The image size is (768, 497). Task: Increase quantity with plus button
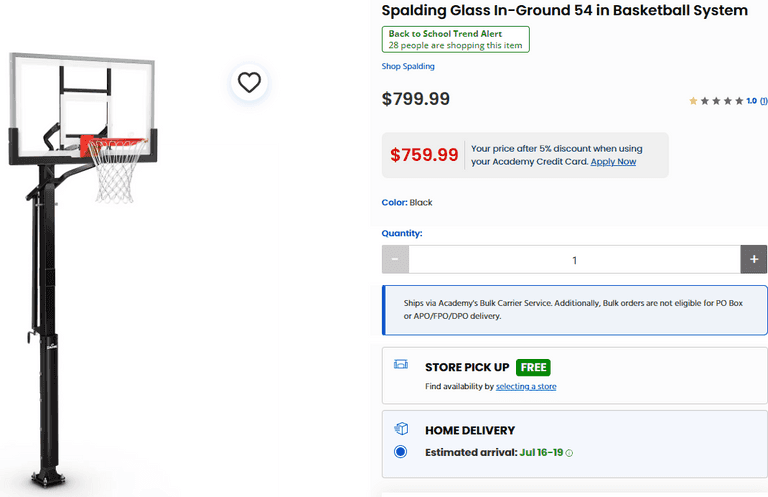click(754, 260)
